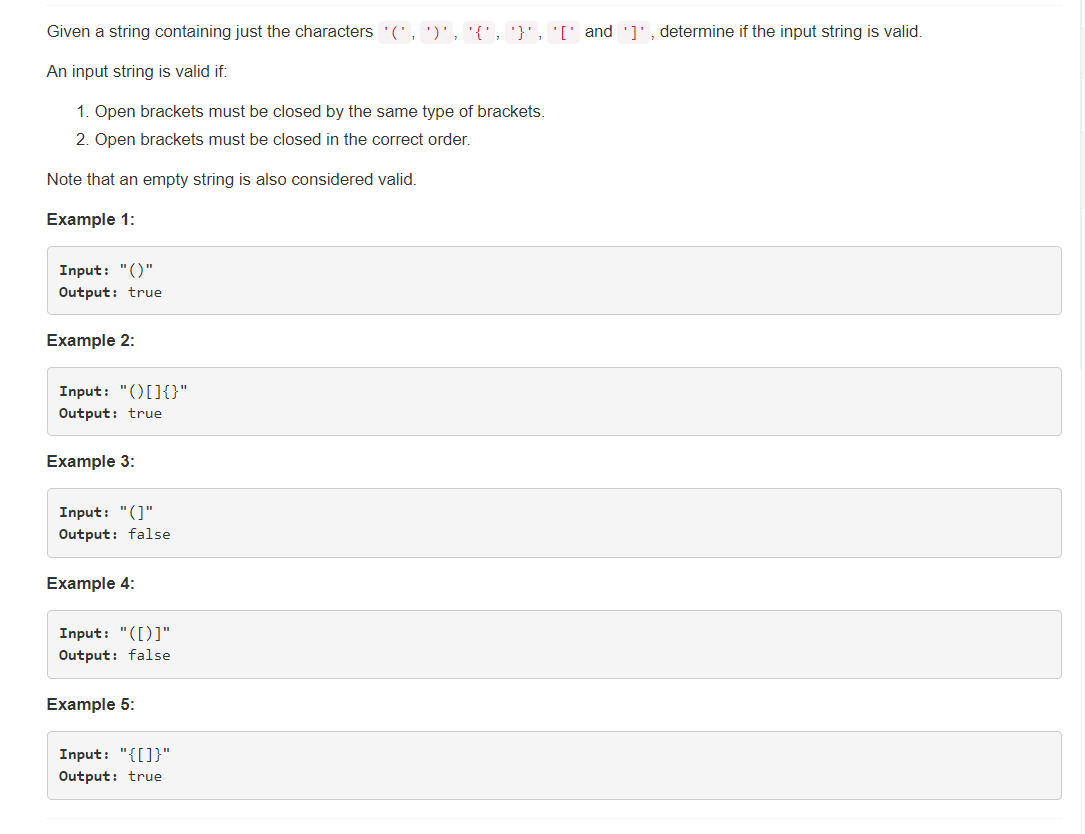This screenshot has height=834, width=1085.
Task: Click the '{' inline code snippet
Action: (479, 33)
